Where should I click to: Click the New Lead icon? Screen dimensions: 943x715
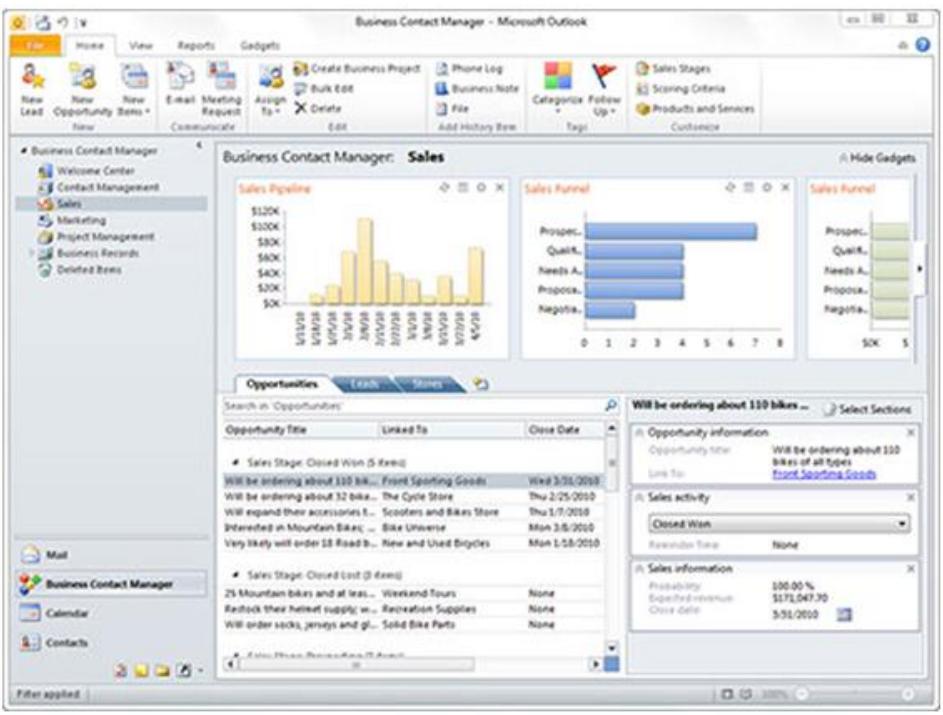click(x=32, y=90)
